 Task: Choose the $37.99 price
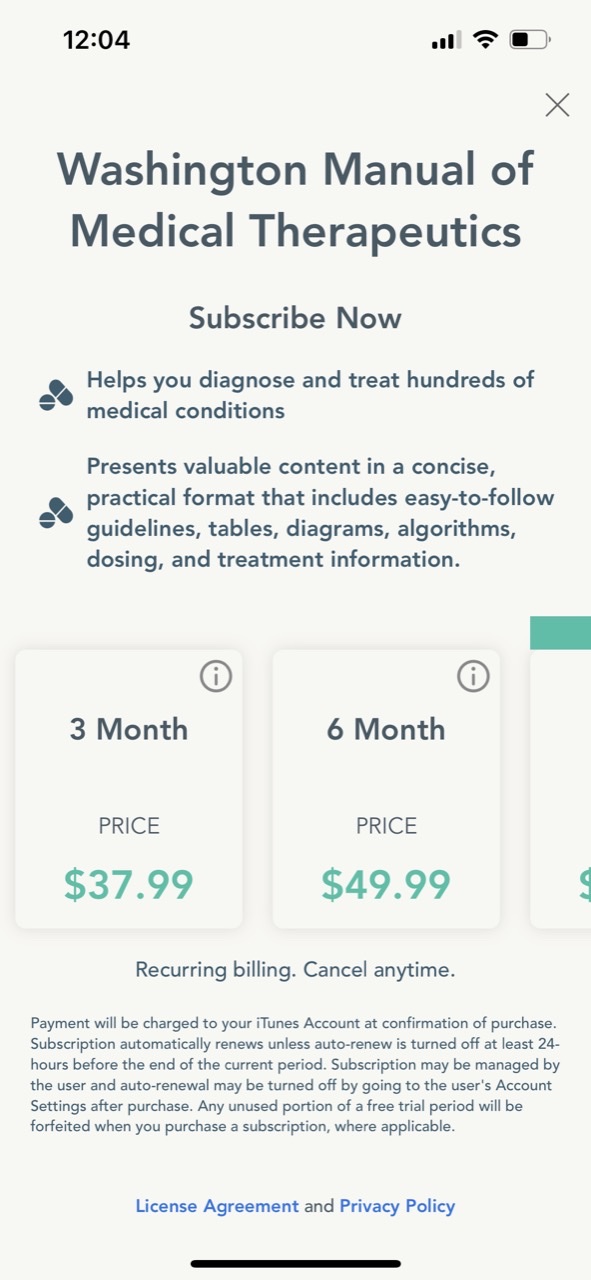tap(129, 884)
